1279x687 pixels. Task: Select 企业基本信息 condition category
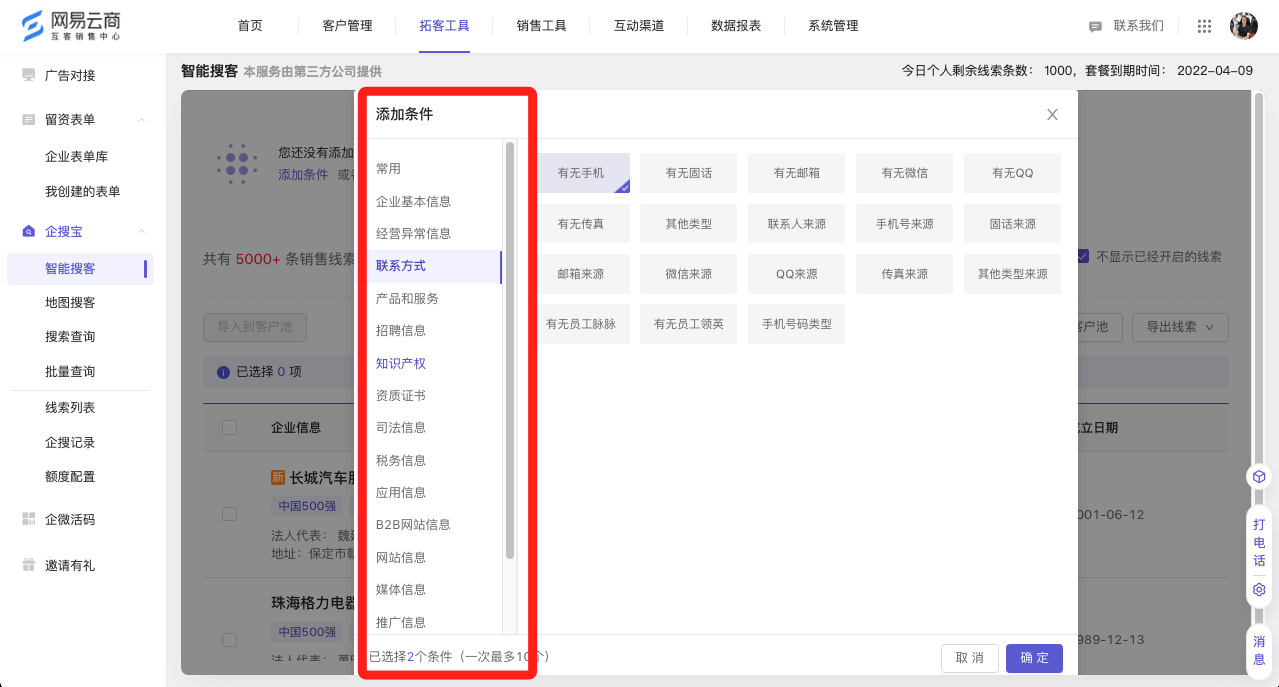tap(413, 201)
